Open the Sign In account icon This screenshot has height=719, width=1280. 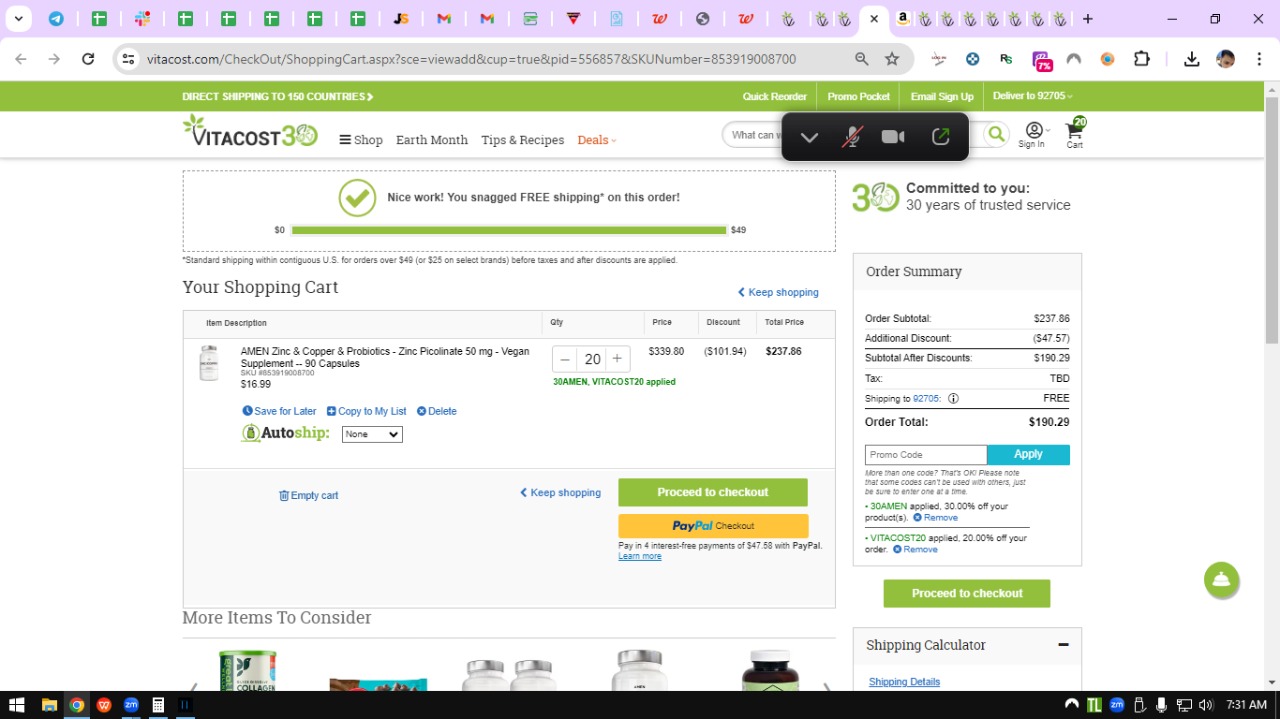pos(1032,135)
